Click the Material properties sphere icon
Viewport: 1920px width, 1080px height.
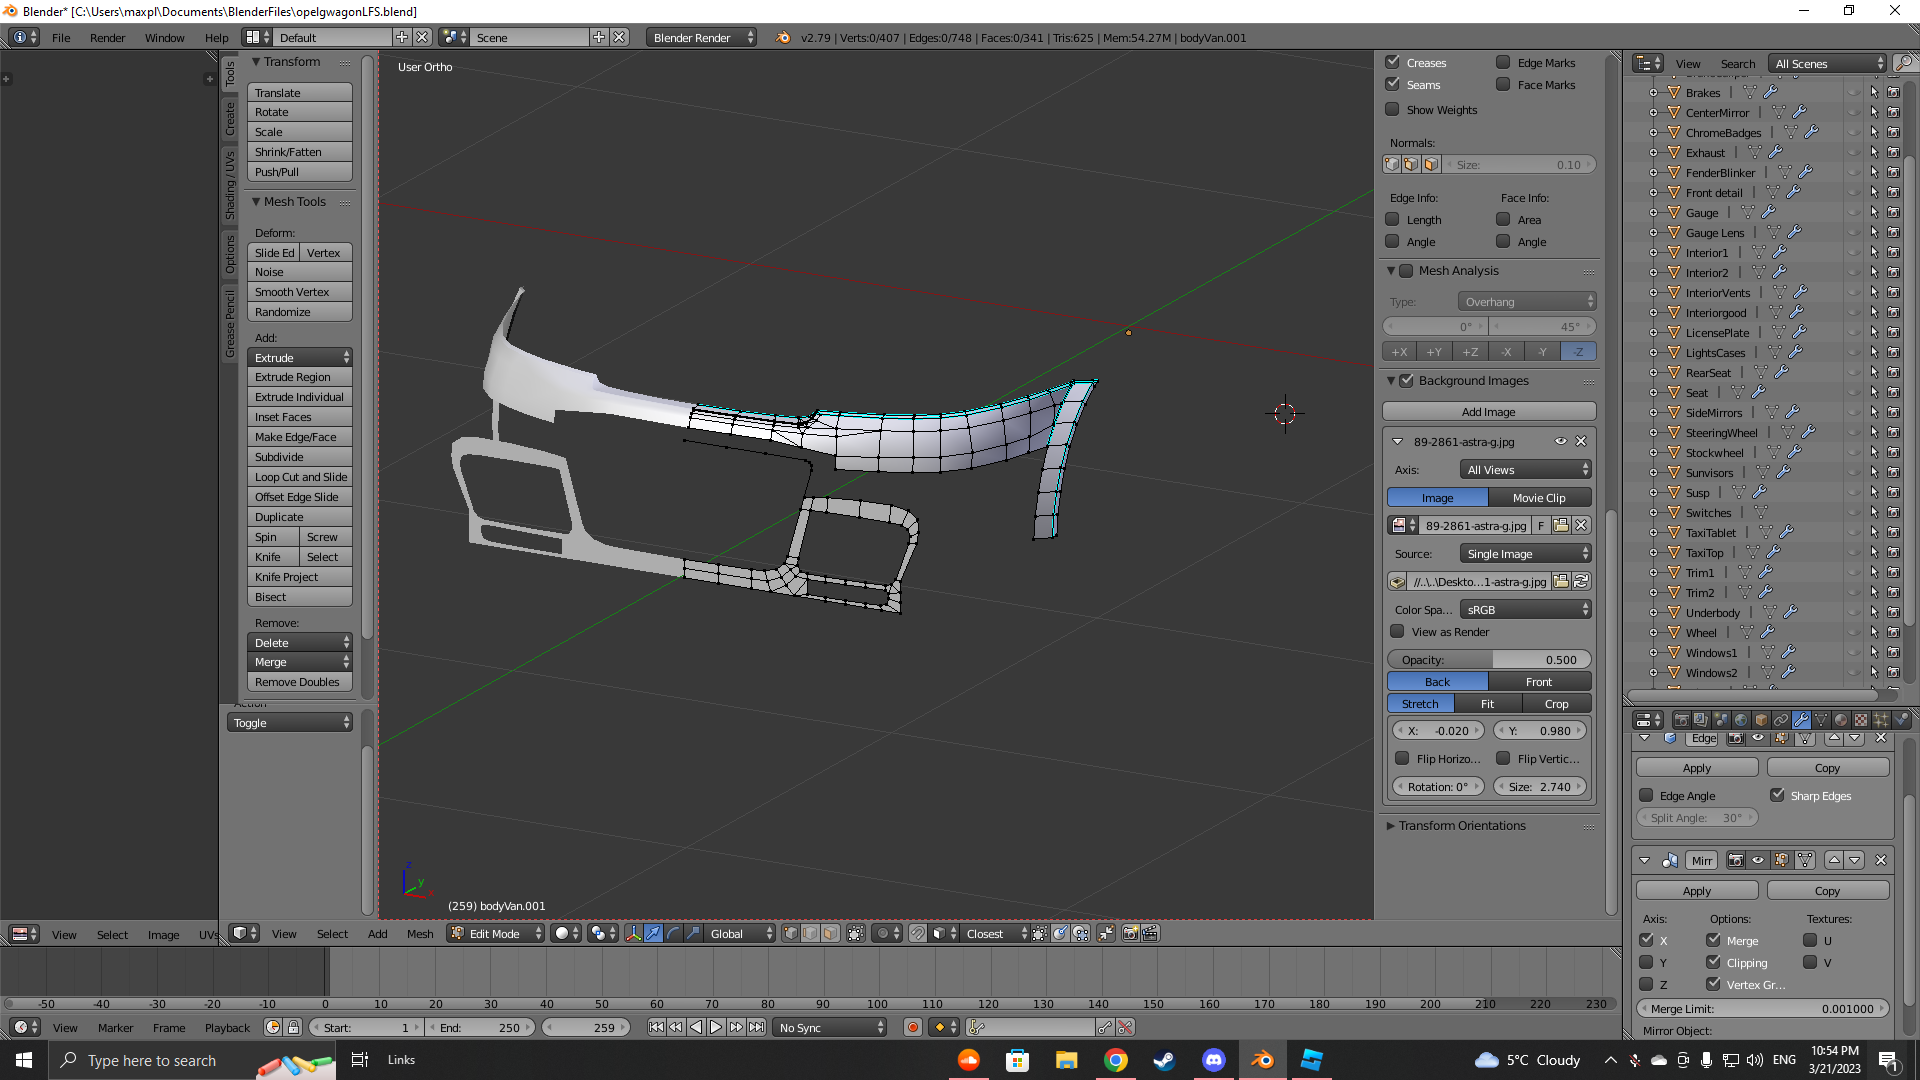point(1841,720)
